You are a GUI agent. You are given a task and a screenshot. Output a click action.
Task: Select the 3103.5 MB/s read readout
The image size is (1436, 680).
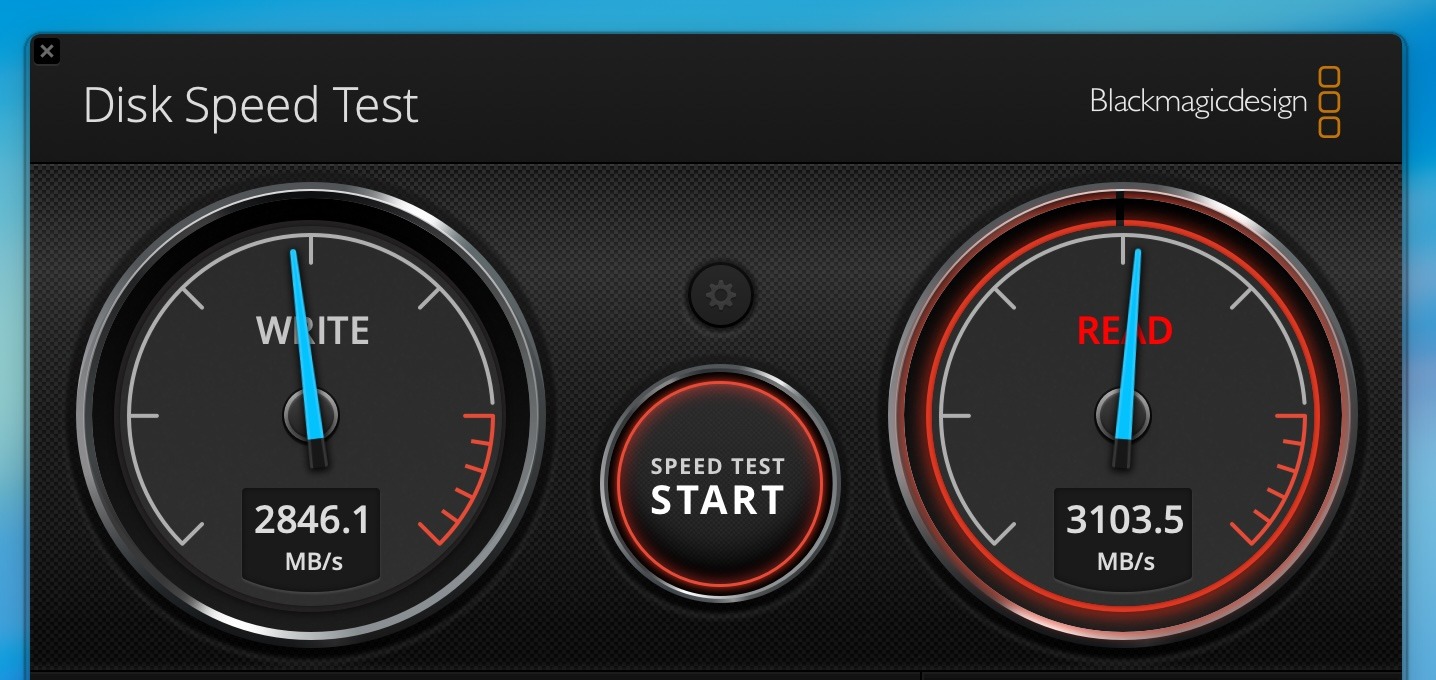1125,536
